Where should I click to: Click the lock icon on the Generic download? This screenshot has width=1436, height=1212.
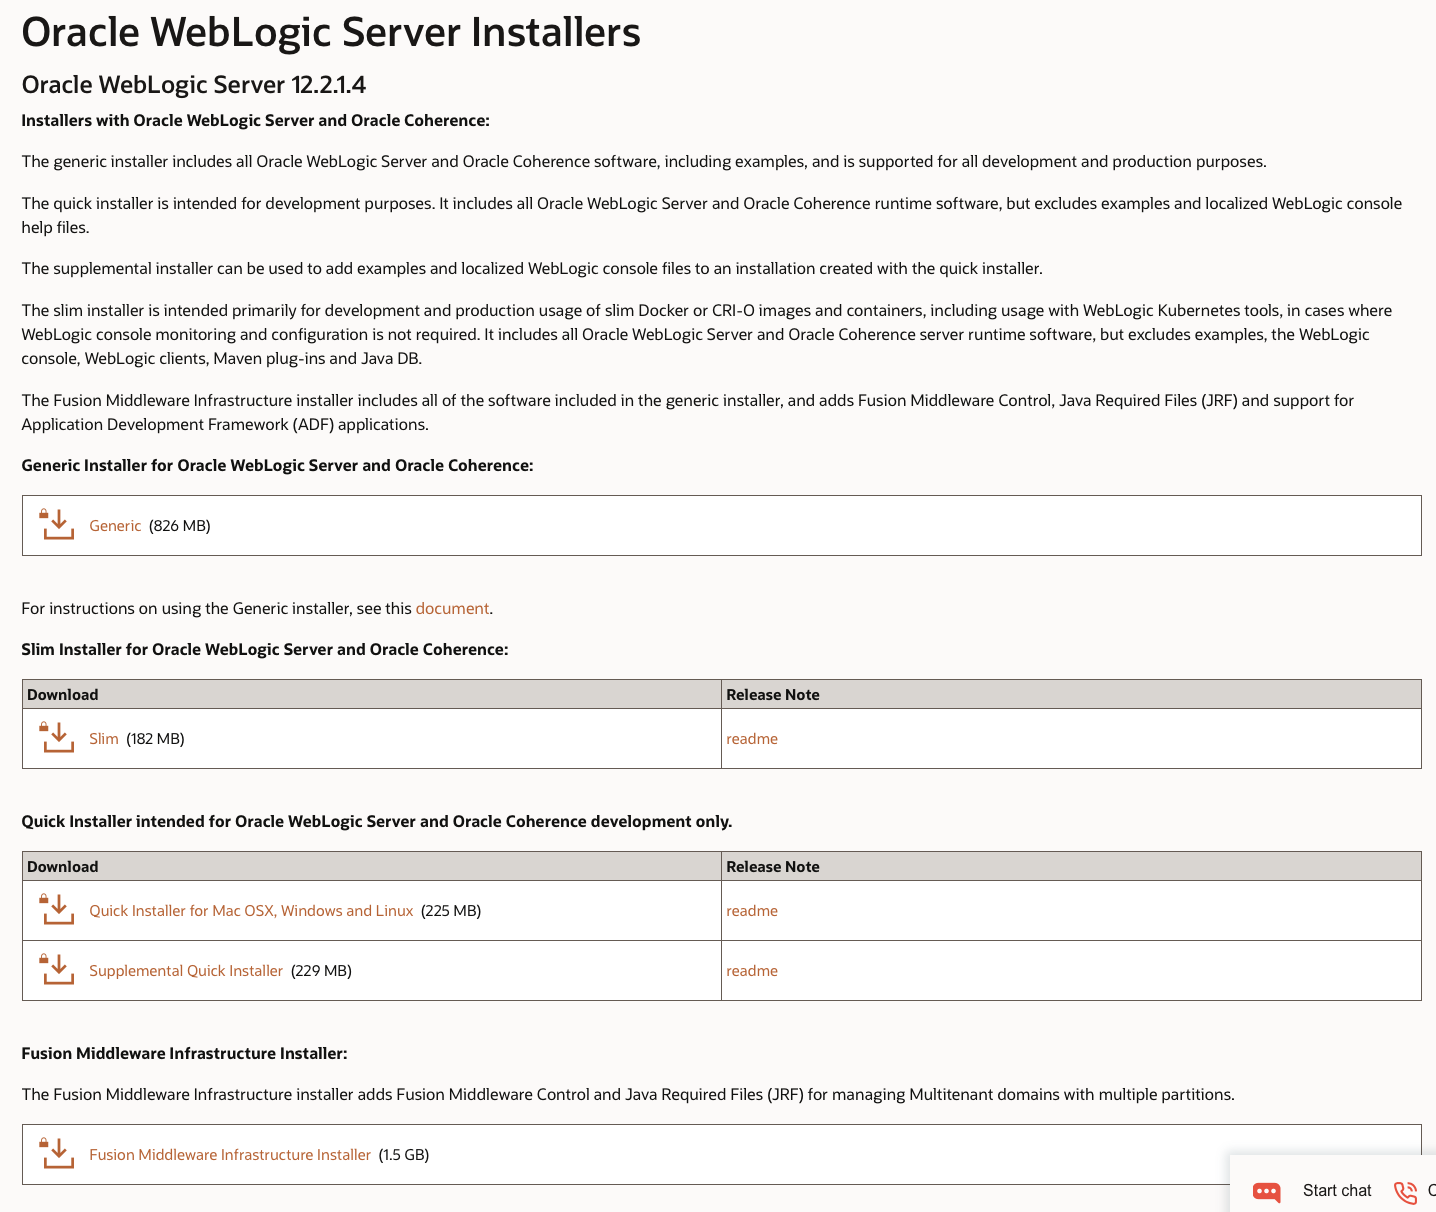coord(44,512)
